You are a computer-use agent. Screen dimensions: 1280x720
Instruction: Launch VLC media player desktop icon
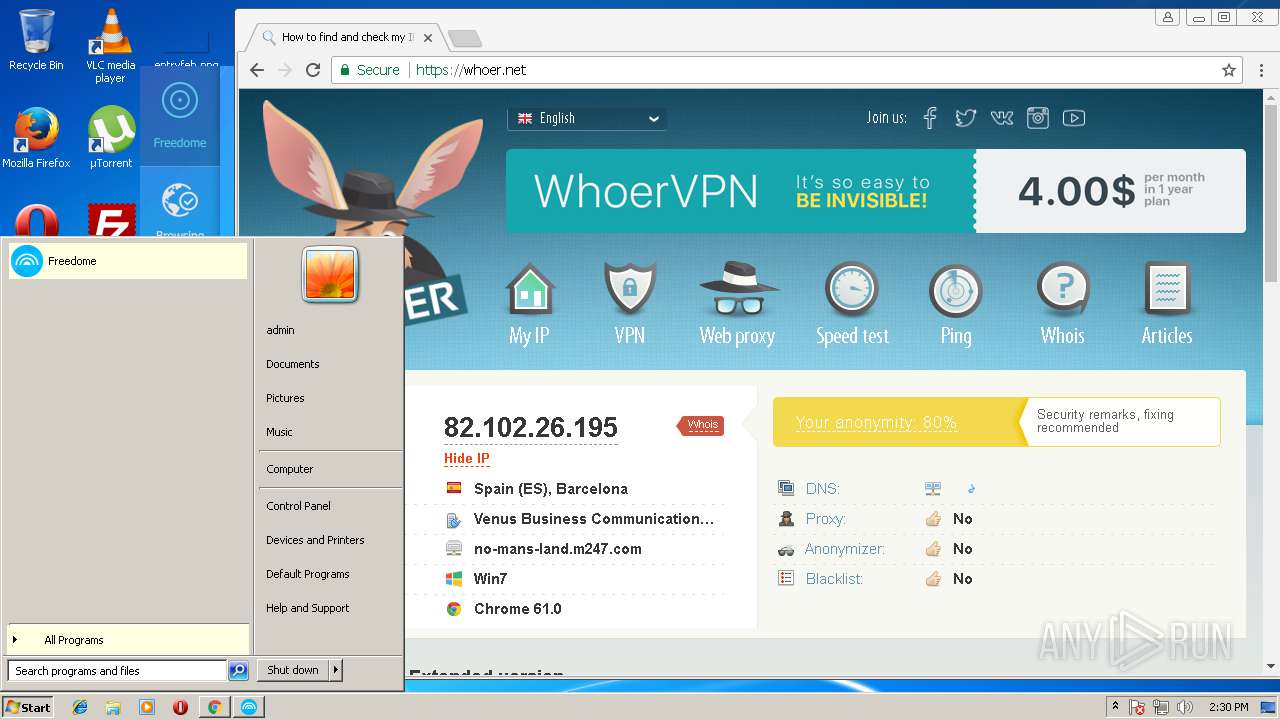click(x=110, y=45)
